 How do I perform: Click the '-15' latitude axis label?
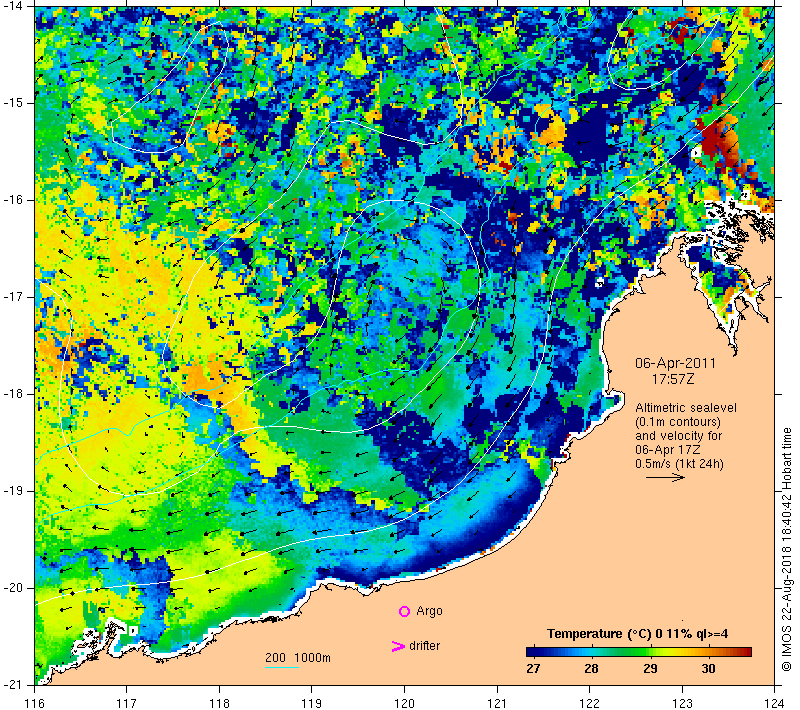12,103
